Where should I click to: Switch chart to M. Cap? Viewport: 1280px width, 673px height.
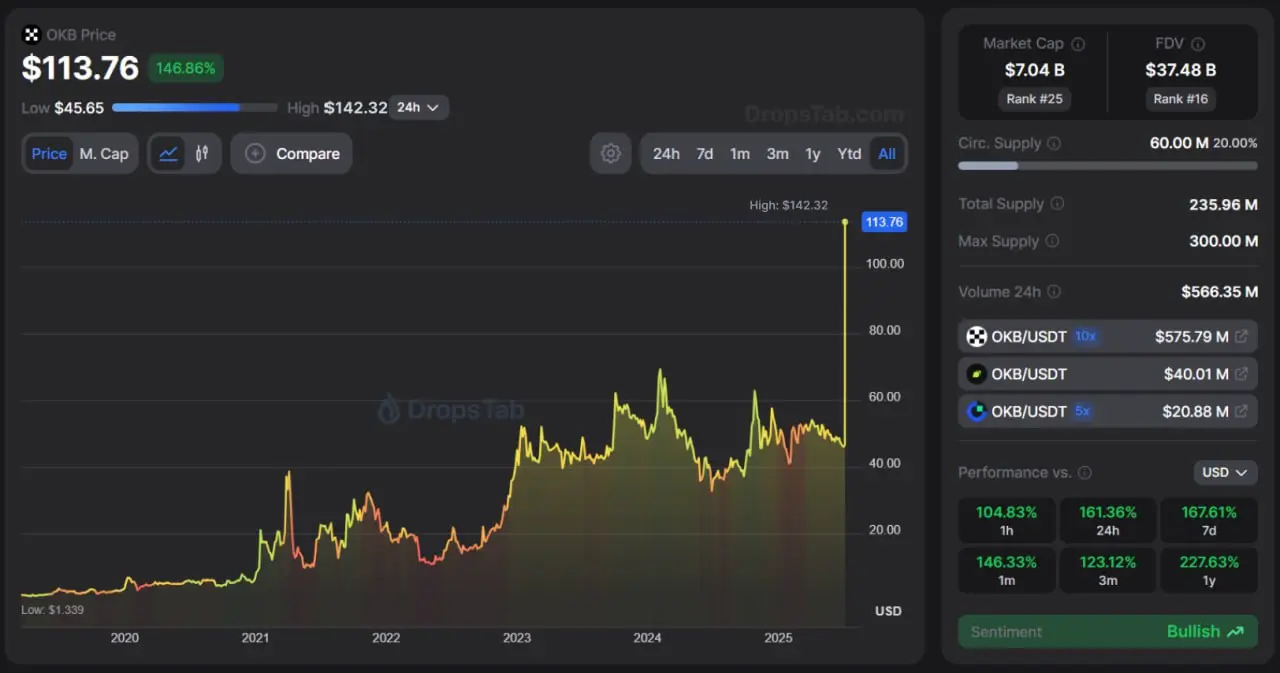tap(104, 154)
